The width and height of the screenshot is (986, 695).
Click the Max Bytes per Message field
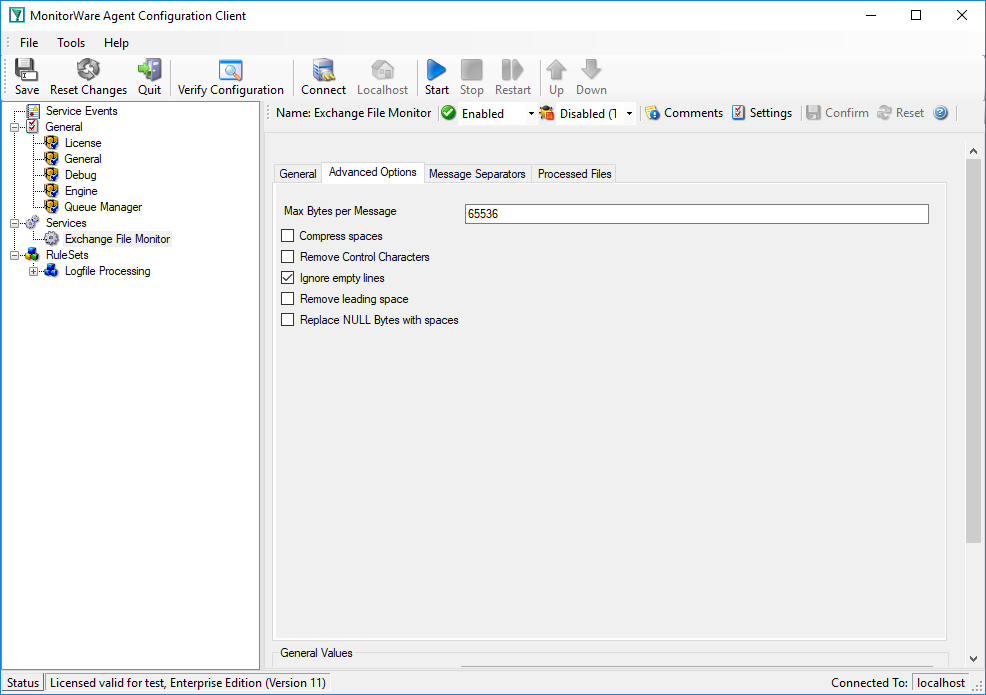coord(696,214)
